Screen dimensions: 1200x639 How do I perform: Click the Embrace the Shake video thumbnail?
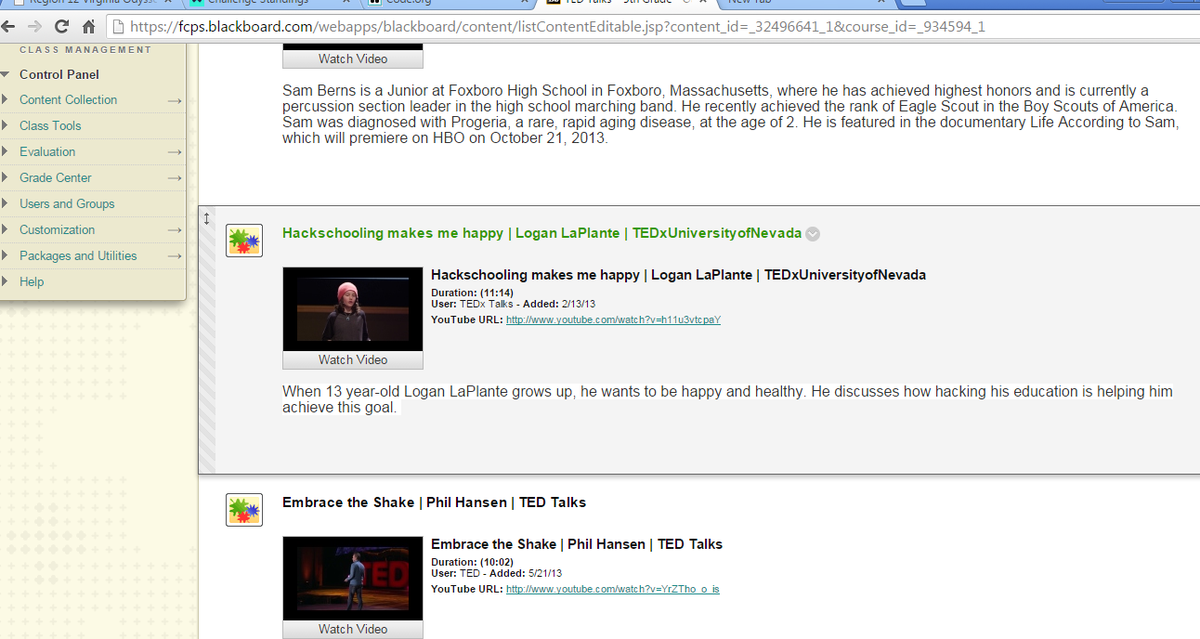353,578
